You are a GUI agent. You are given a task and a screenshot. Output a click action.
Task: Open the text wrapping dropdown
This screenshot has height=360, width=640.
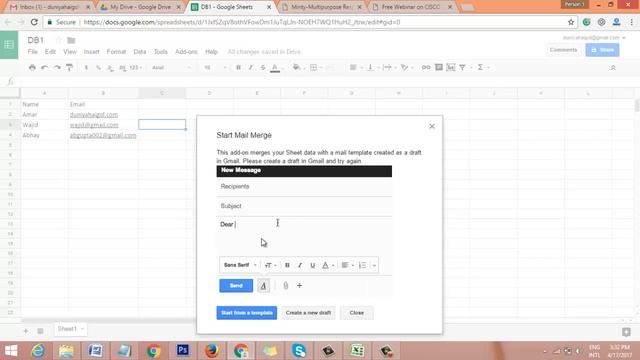click(389, 67)
